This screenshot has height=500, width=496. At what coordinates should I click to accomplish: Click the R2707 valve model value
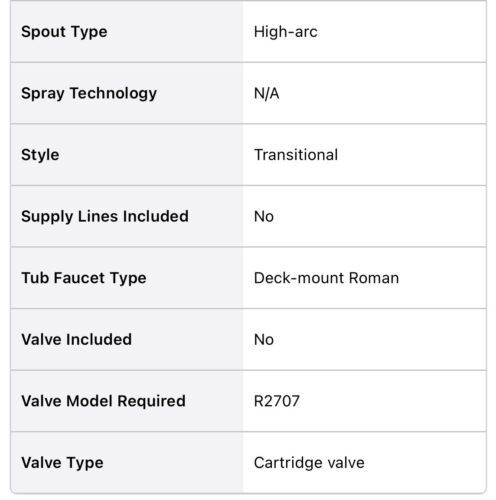tap(277, 401)
